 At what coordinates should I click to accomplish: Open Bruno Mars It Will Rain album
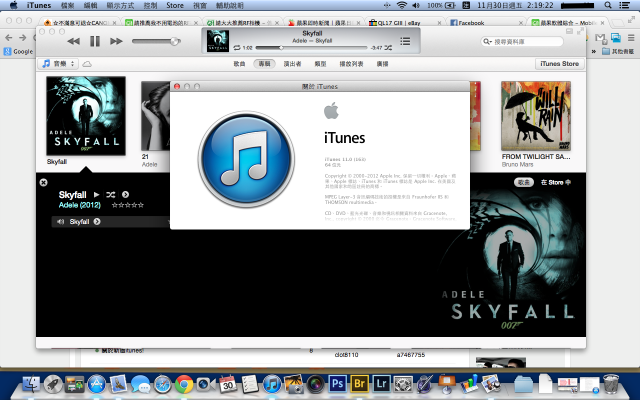point(536,116)
